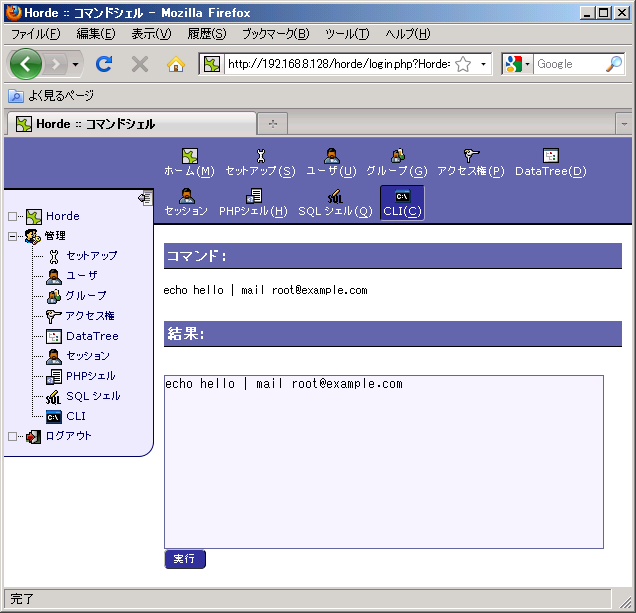Open the 編集(E) menu
Screen dimensions: 636x613
click(x=96, y=34)
